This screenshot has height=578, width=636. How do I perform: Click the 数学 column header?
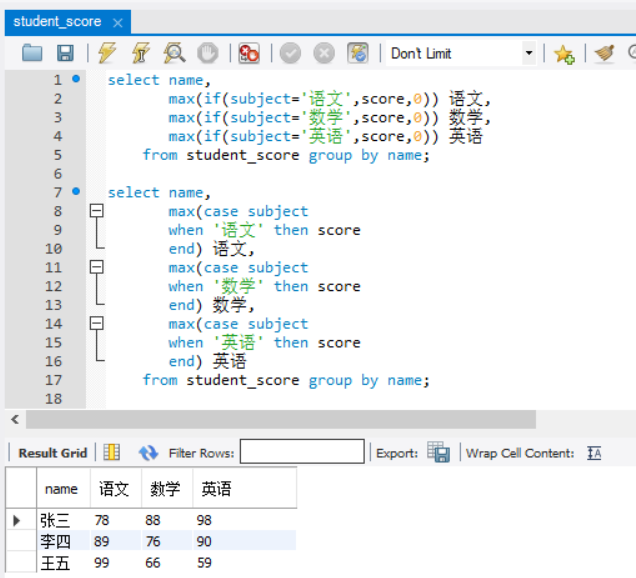click(167, 488)
